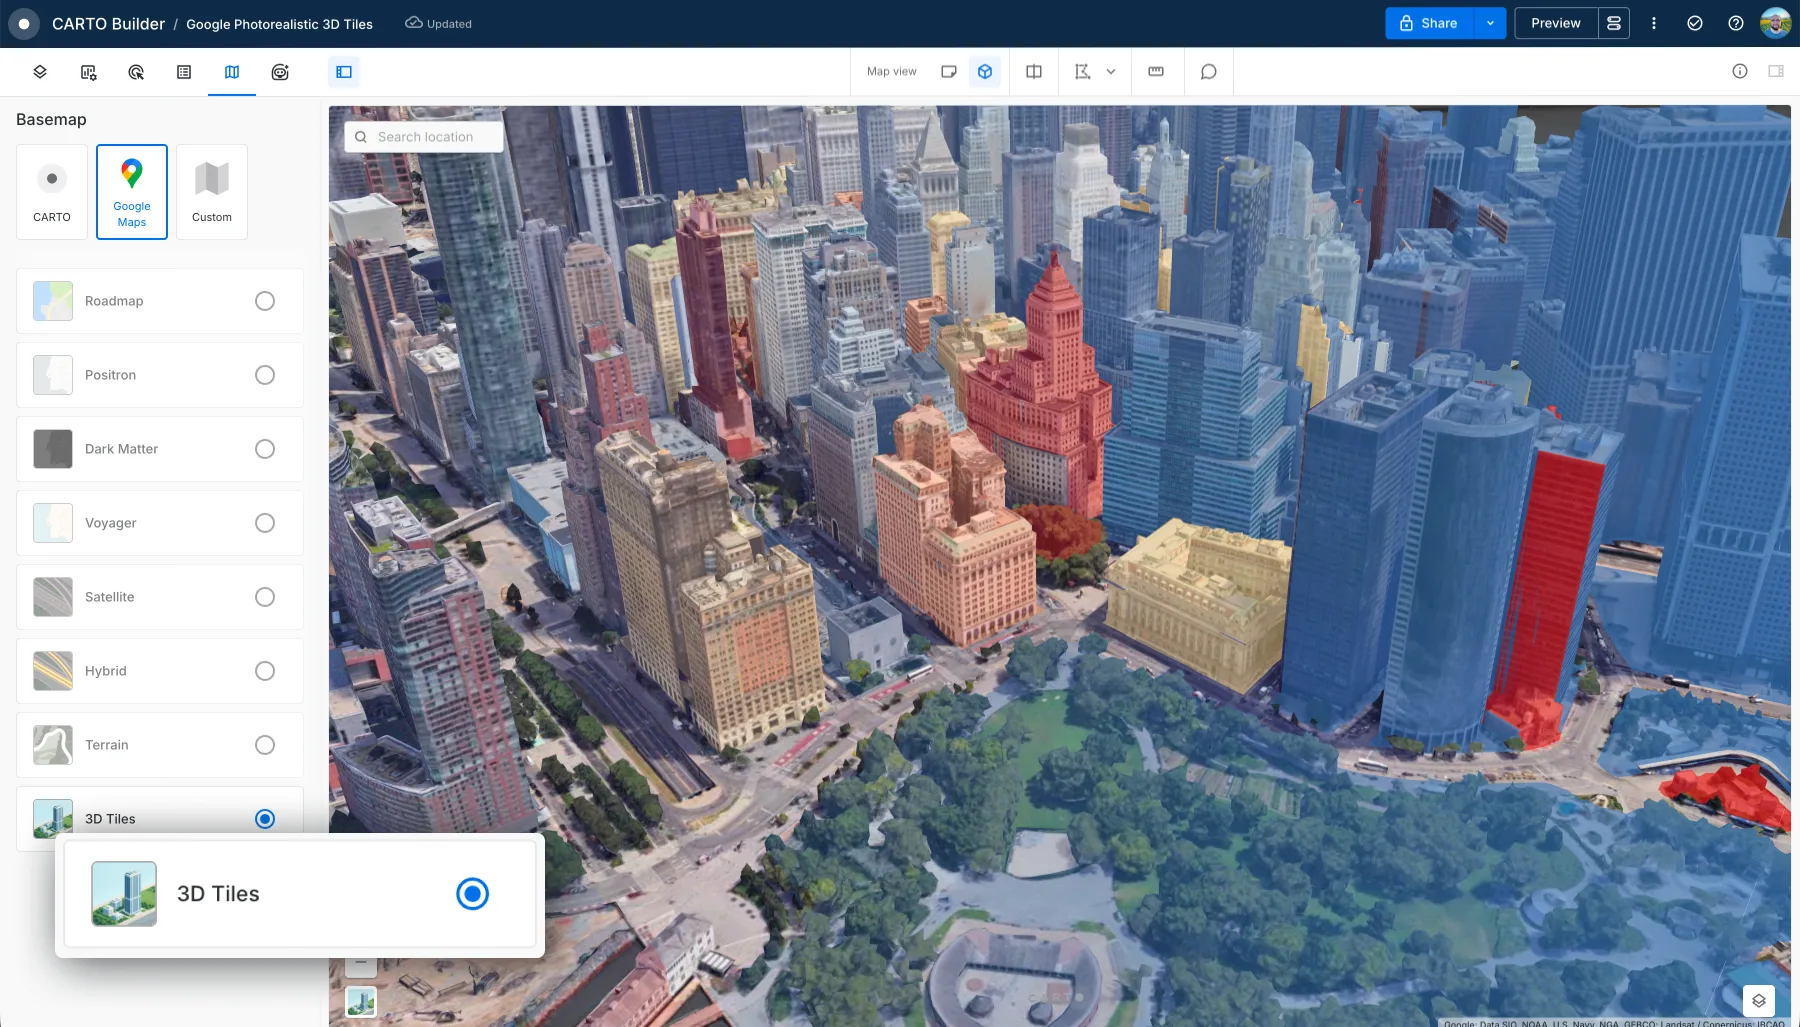Click the Terrain basemap thumbnail
Viewport: 1800px width, 1027px height.
(x=53, y=745)
